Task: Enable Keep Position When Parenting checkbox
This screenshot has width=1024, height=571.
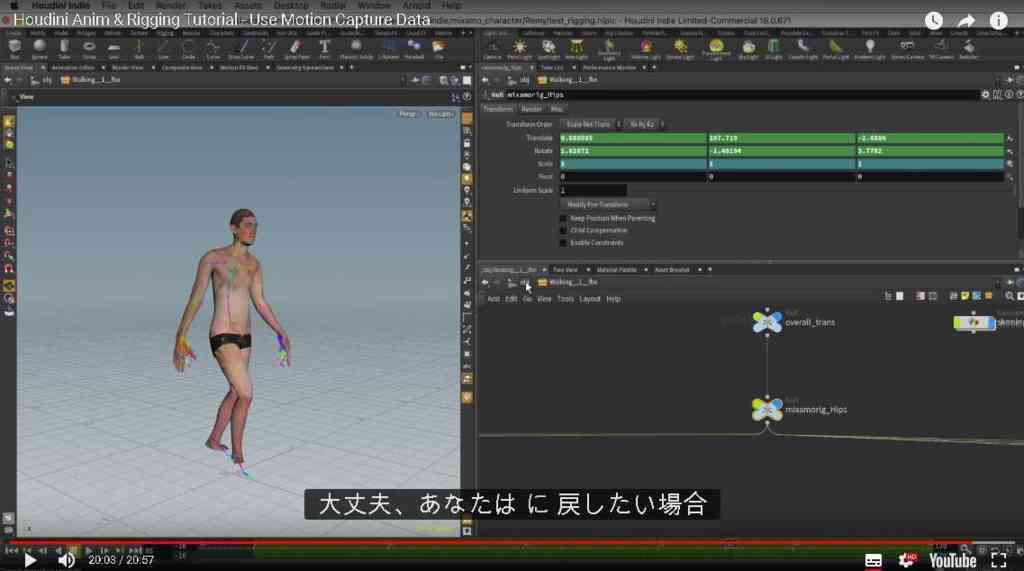Action: 563,218
